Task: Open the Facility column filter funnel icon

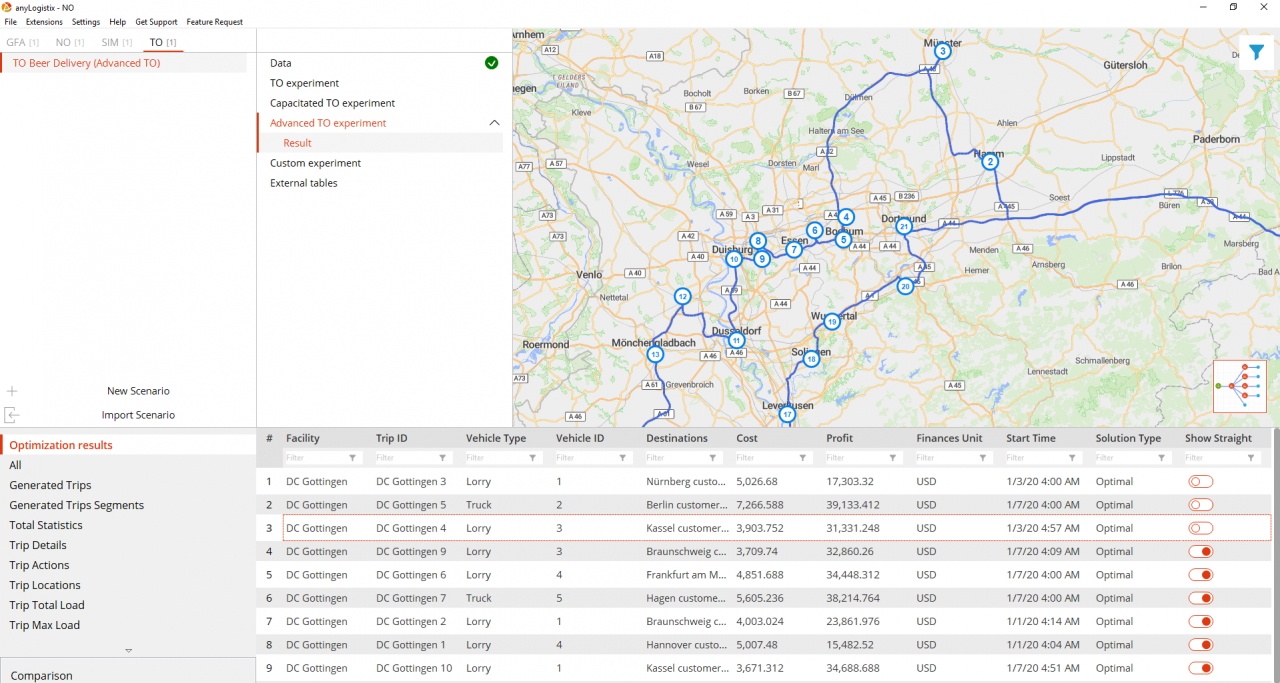Action: [352, 458]
